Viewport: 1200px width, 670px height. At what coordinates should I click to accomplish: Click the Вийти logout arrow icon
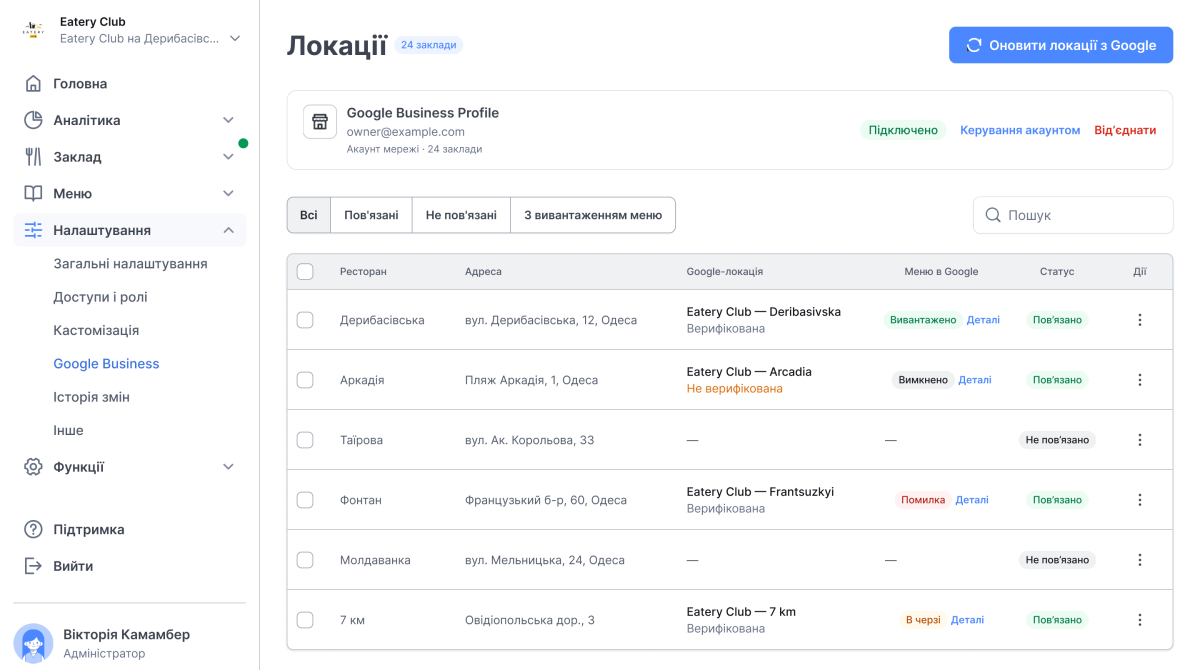click(x=34, y=566)
